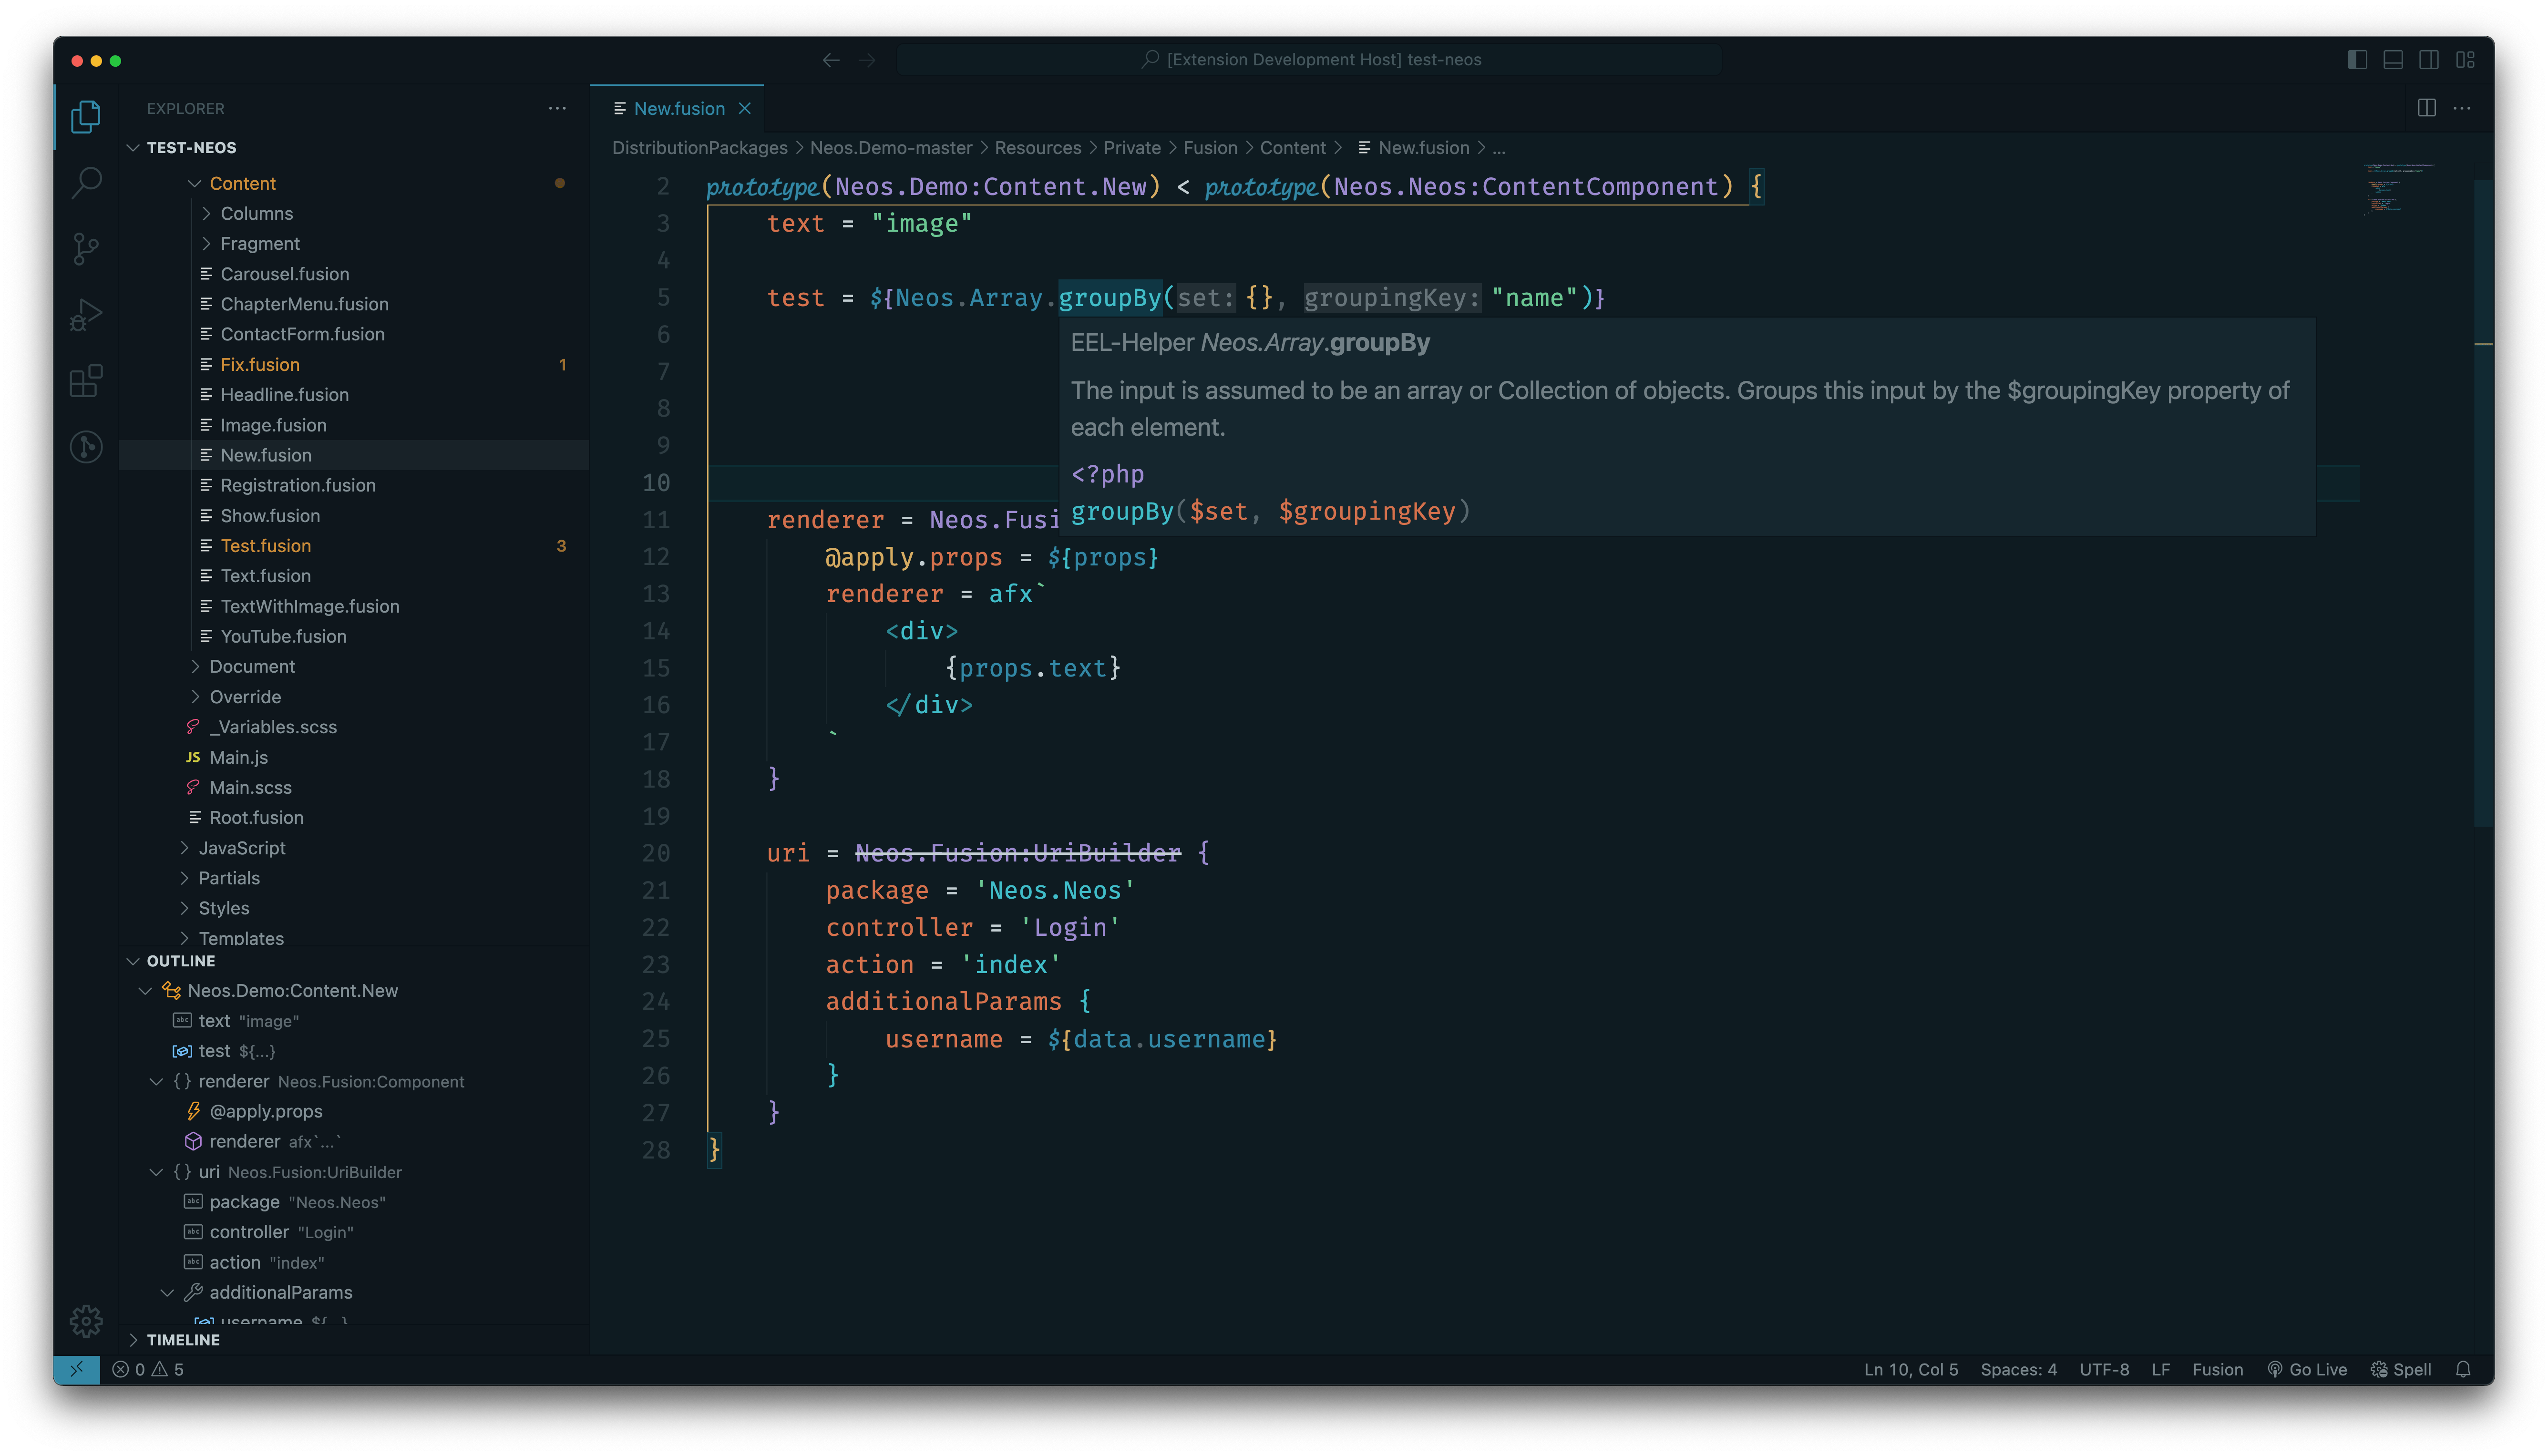Toggle the secondary side bar layout button
The image size is (2548, 1456).
pos(2429,60)
